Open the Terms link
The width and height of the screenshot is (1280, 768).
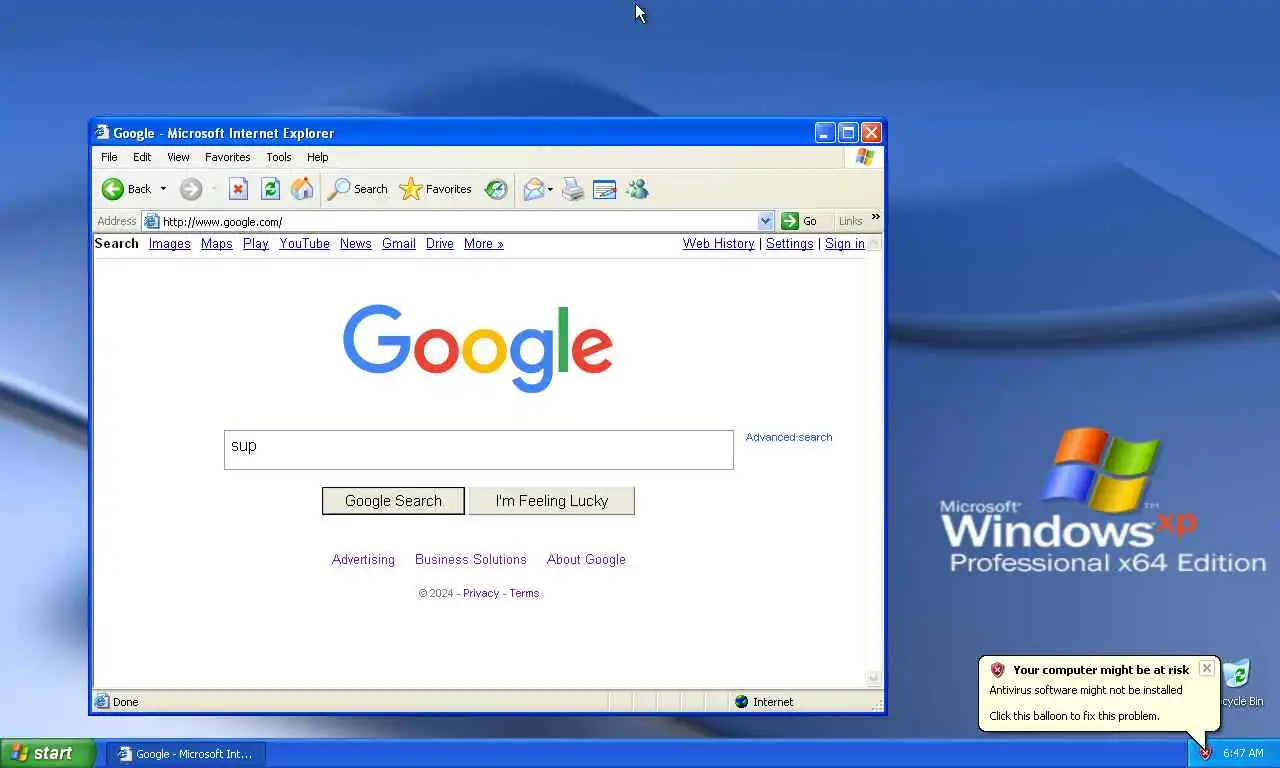(x=524, y=593)
